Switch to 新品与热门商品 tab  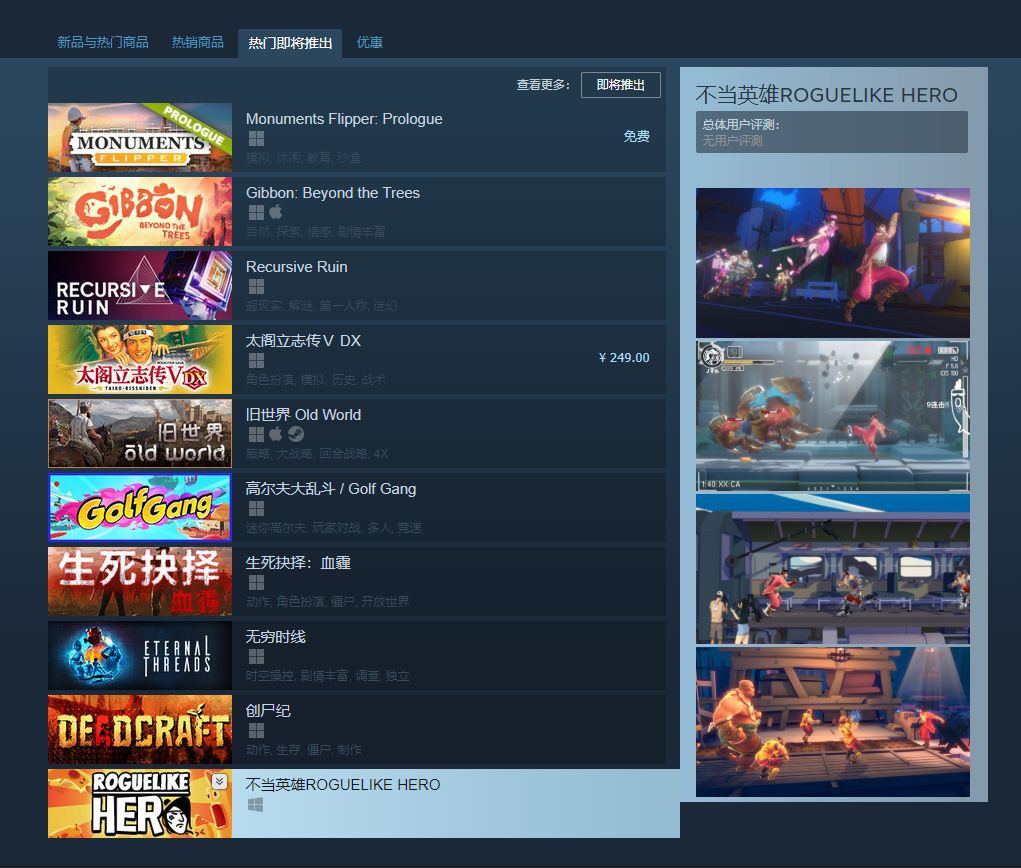[103, 42]
